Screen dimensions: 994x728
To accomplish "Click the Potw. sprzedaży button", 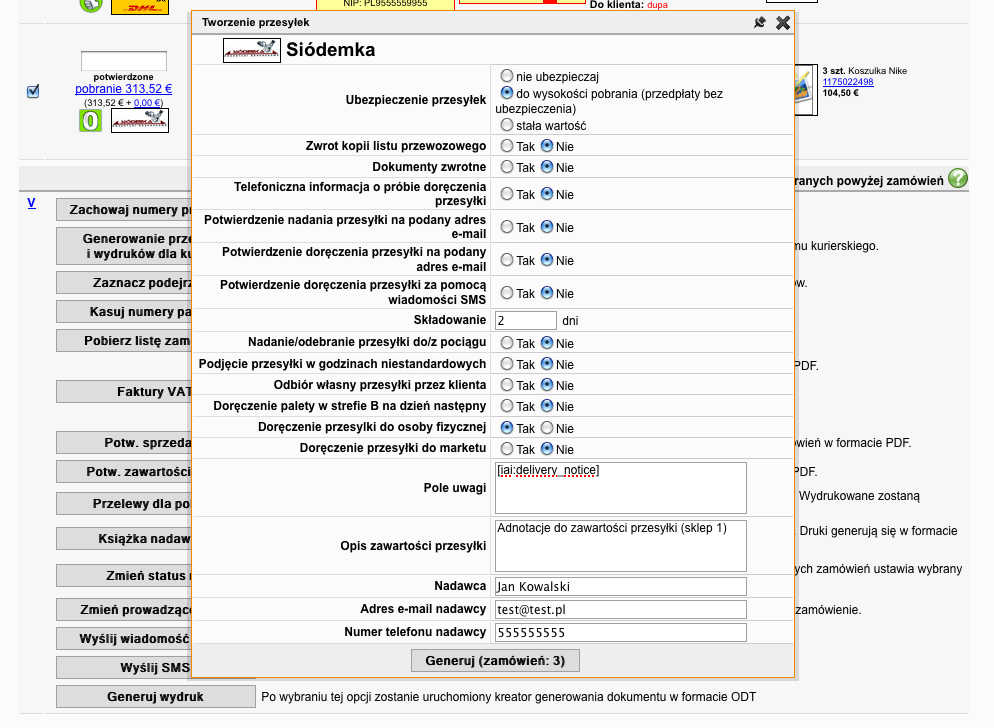I will (124, 443).
